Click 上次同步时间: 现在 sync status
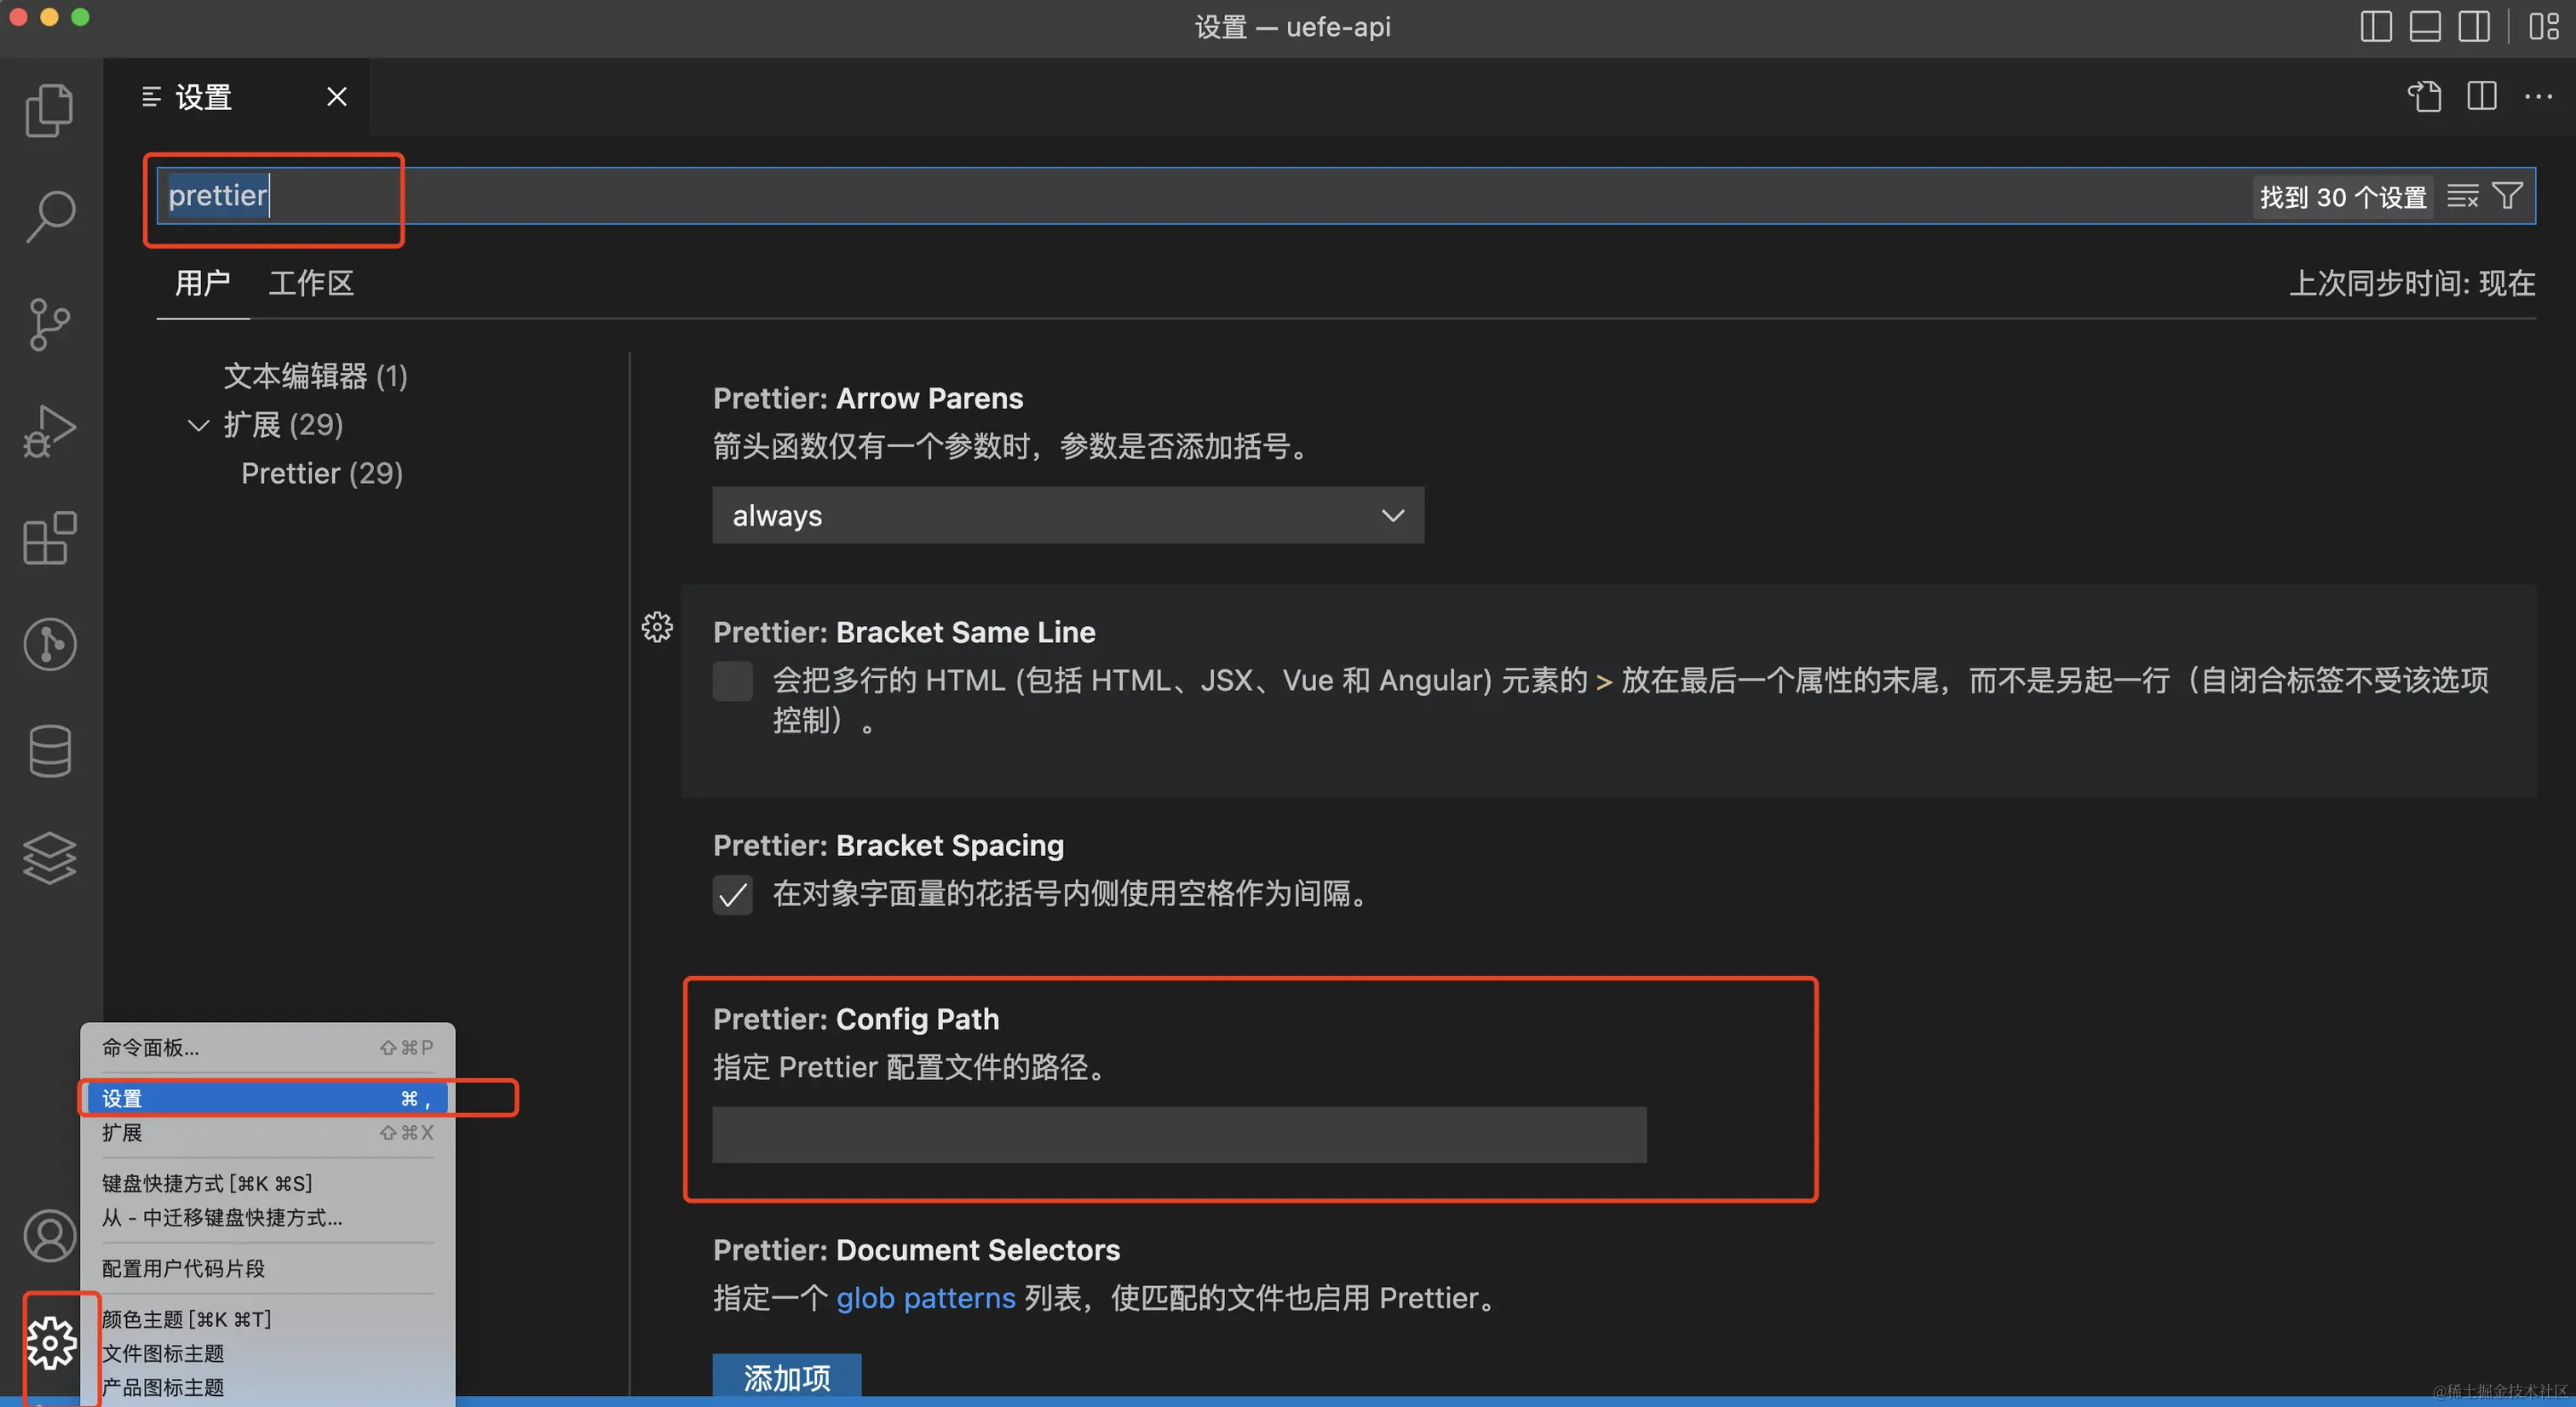The width and height of the screenshot is (2576, 1407). coord(2412,284)
